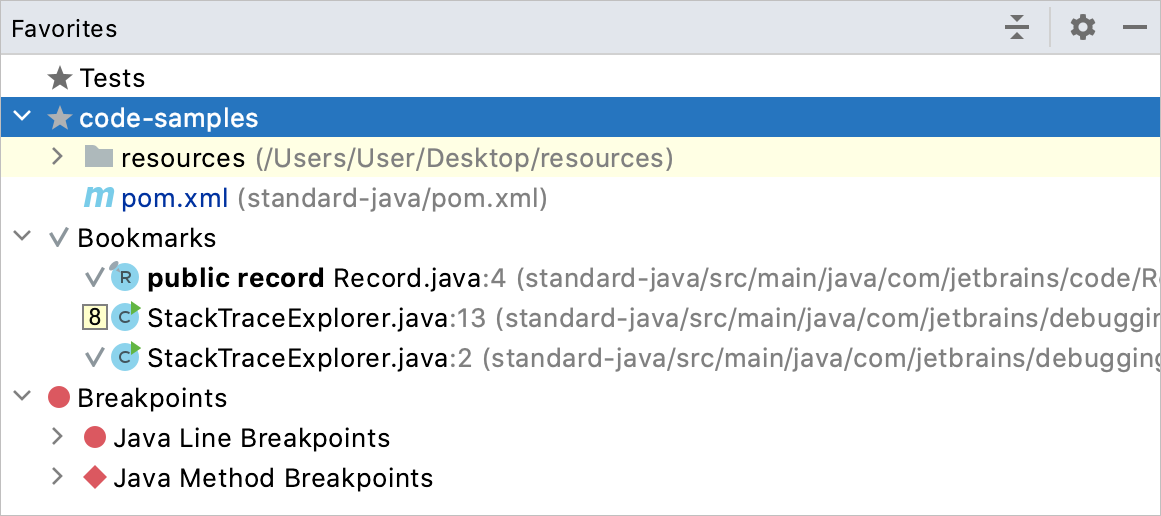This screenshot has height=516, width=1161.
Task: Click the Collapse All icon in header
Action: click(1017, 29)
